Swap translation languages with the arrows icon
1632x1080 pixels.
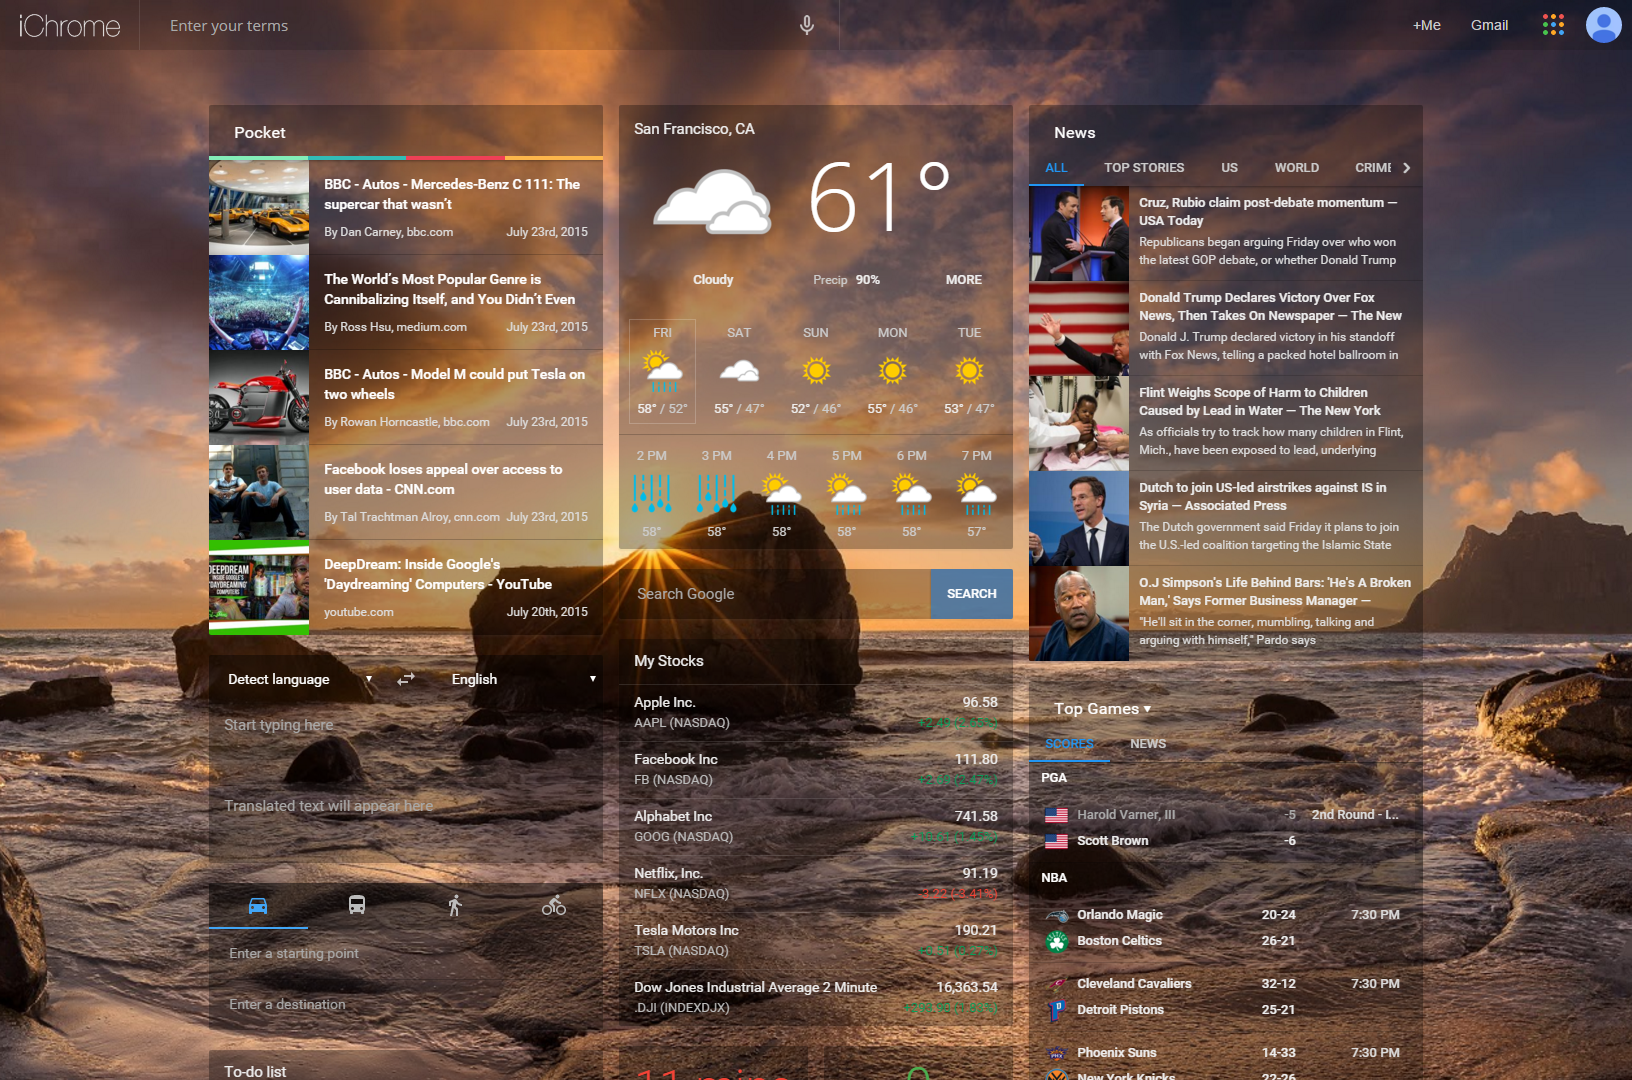(406, 679)
